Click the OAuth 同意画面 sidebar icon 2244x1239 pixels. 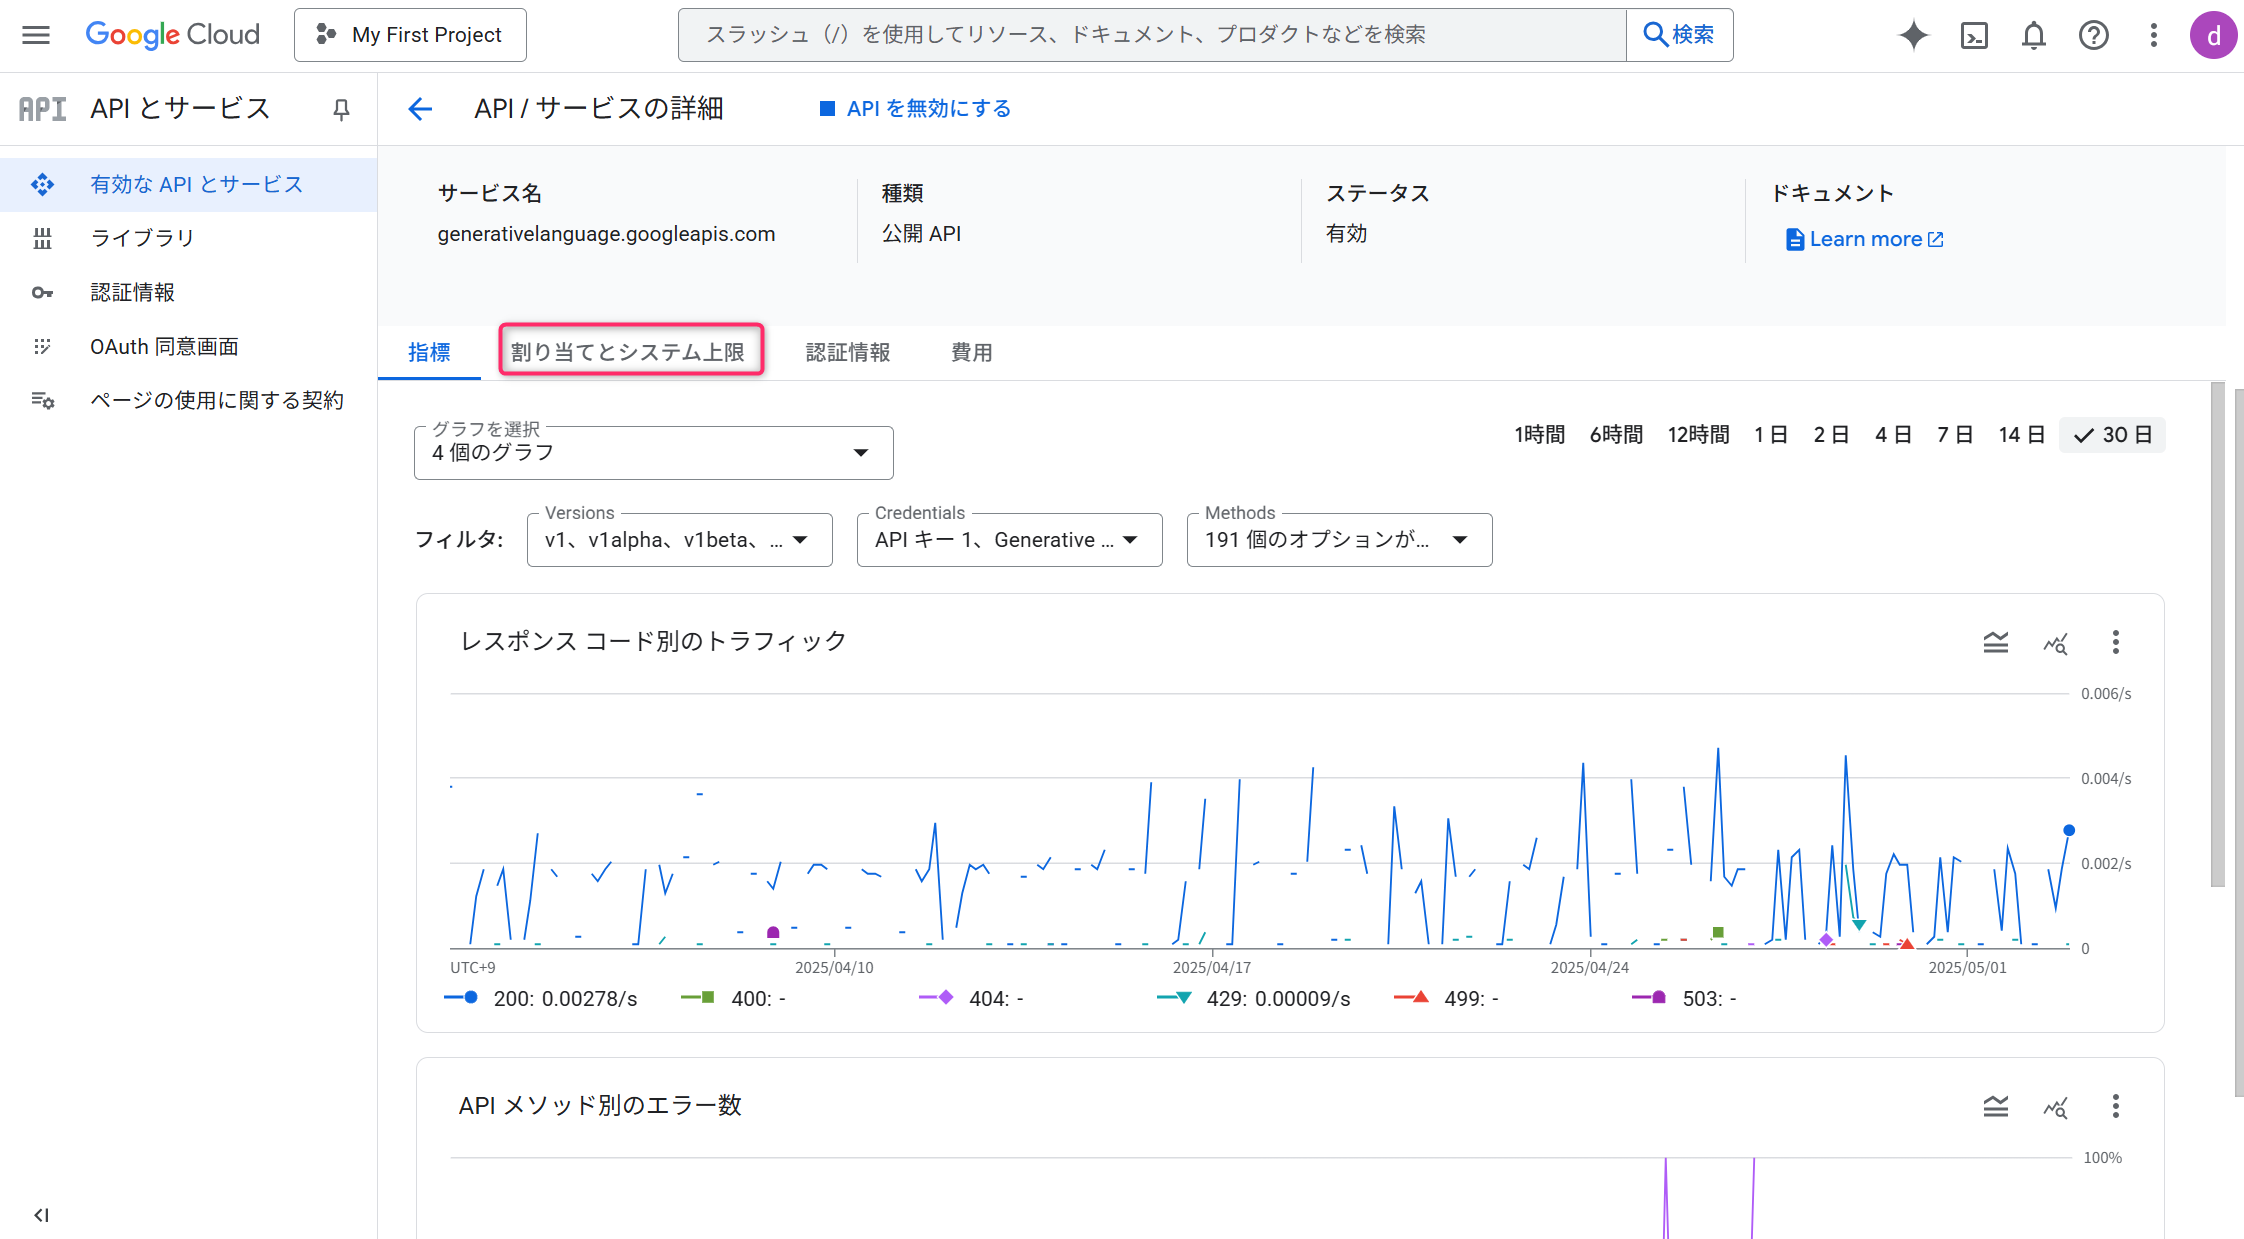[x=42, y=347]
